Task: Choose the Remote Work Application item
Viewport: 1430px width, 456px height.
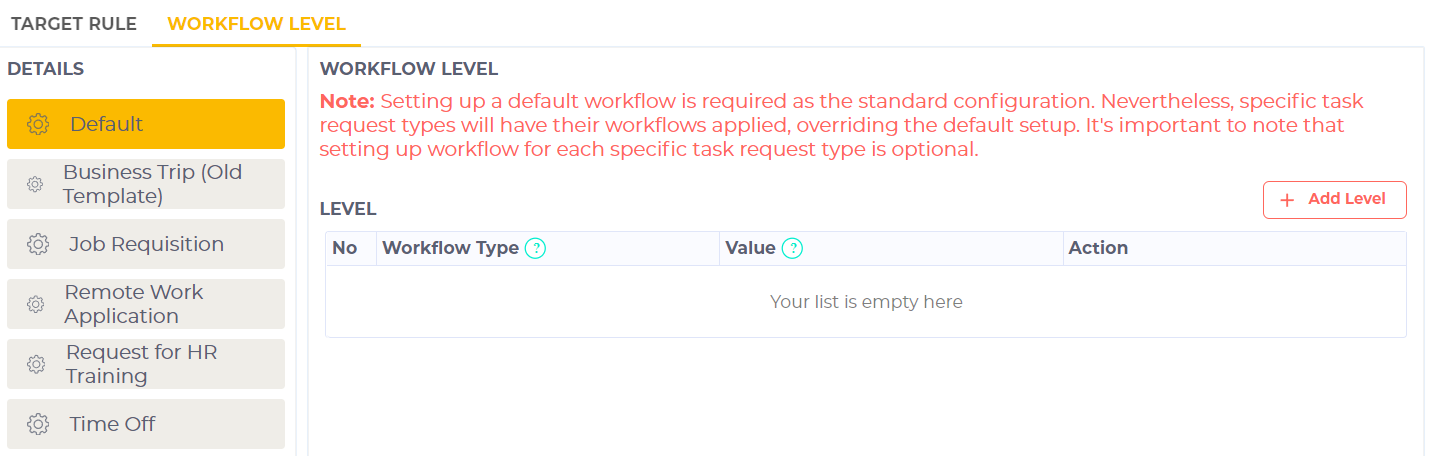Action: 146,304
